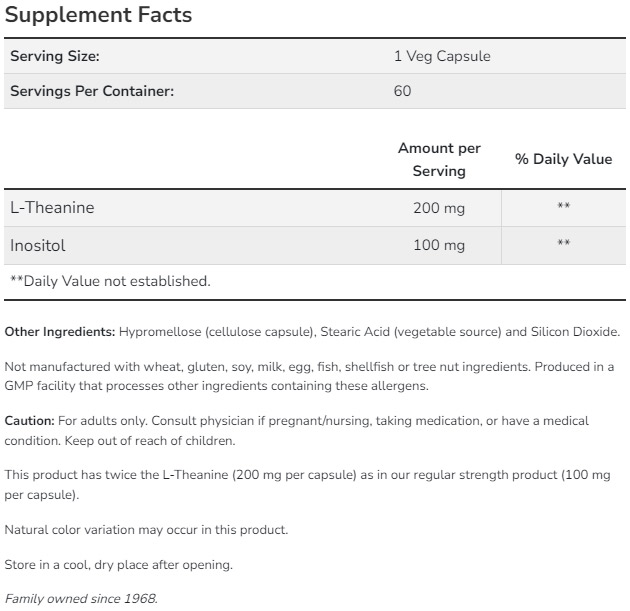Click the Servings Per Container label
Image resolution: width=630 pixels, height=611 pixels.
(x=92, y=91)
